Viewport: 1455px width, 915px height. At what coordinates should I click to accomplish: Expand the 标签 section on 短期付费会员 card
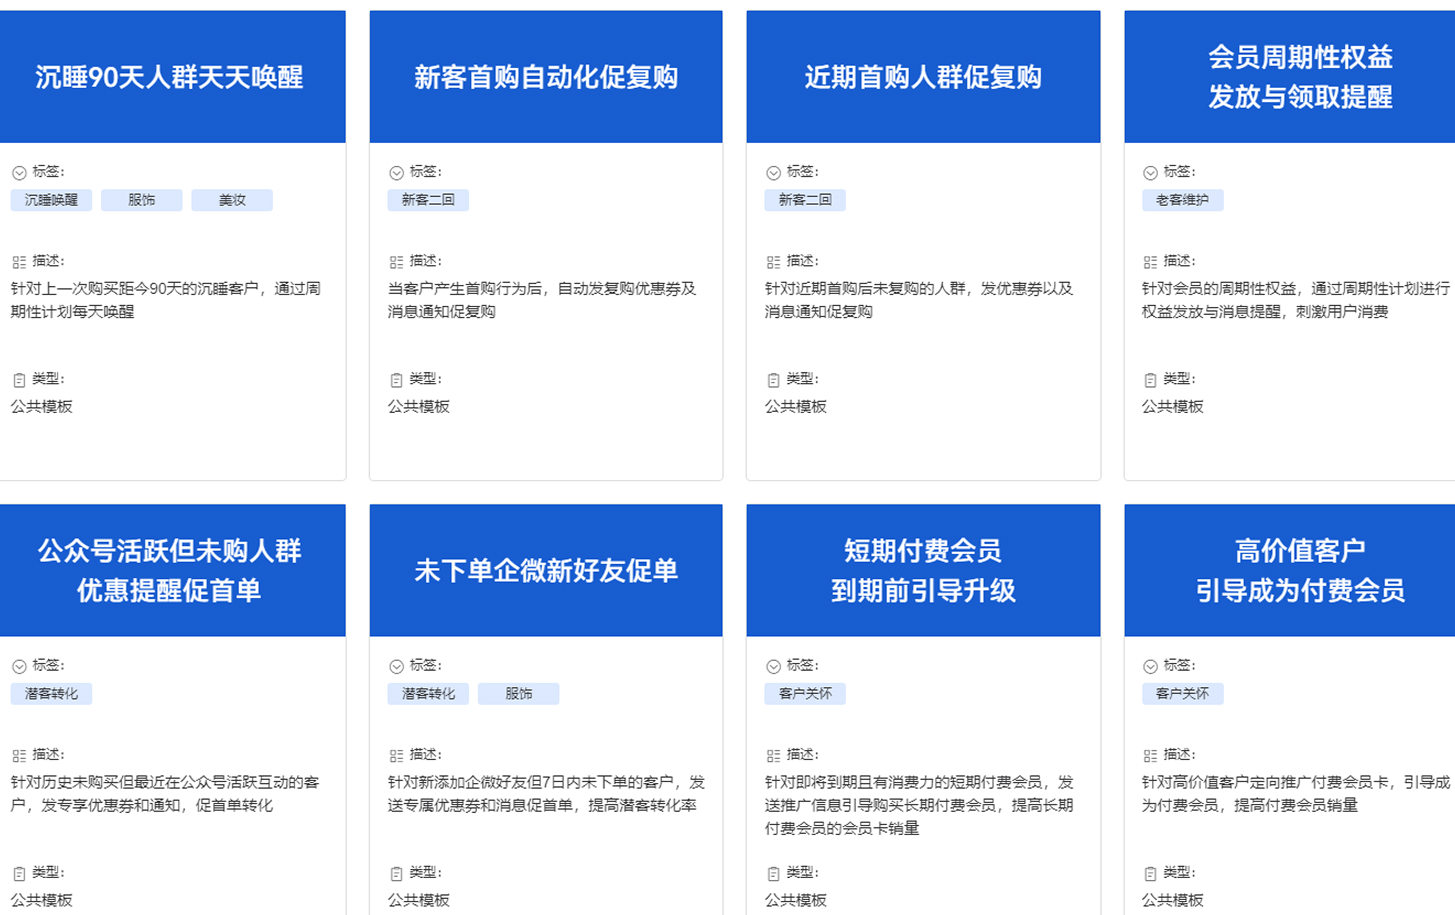point(775,664)
